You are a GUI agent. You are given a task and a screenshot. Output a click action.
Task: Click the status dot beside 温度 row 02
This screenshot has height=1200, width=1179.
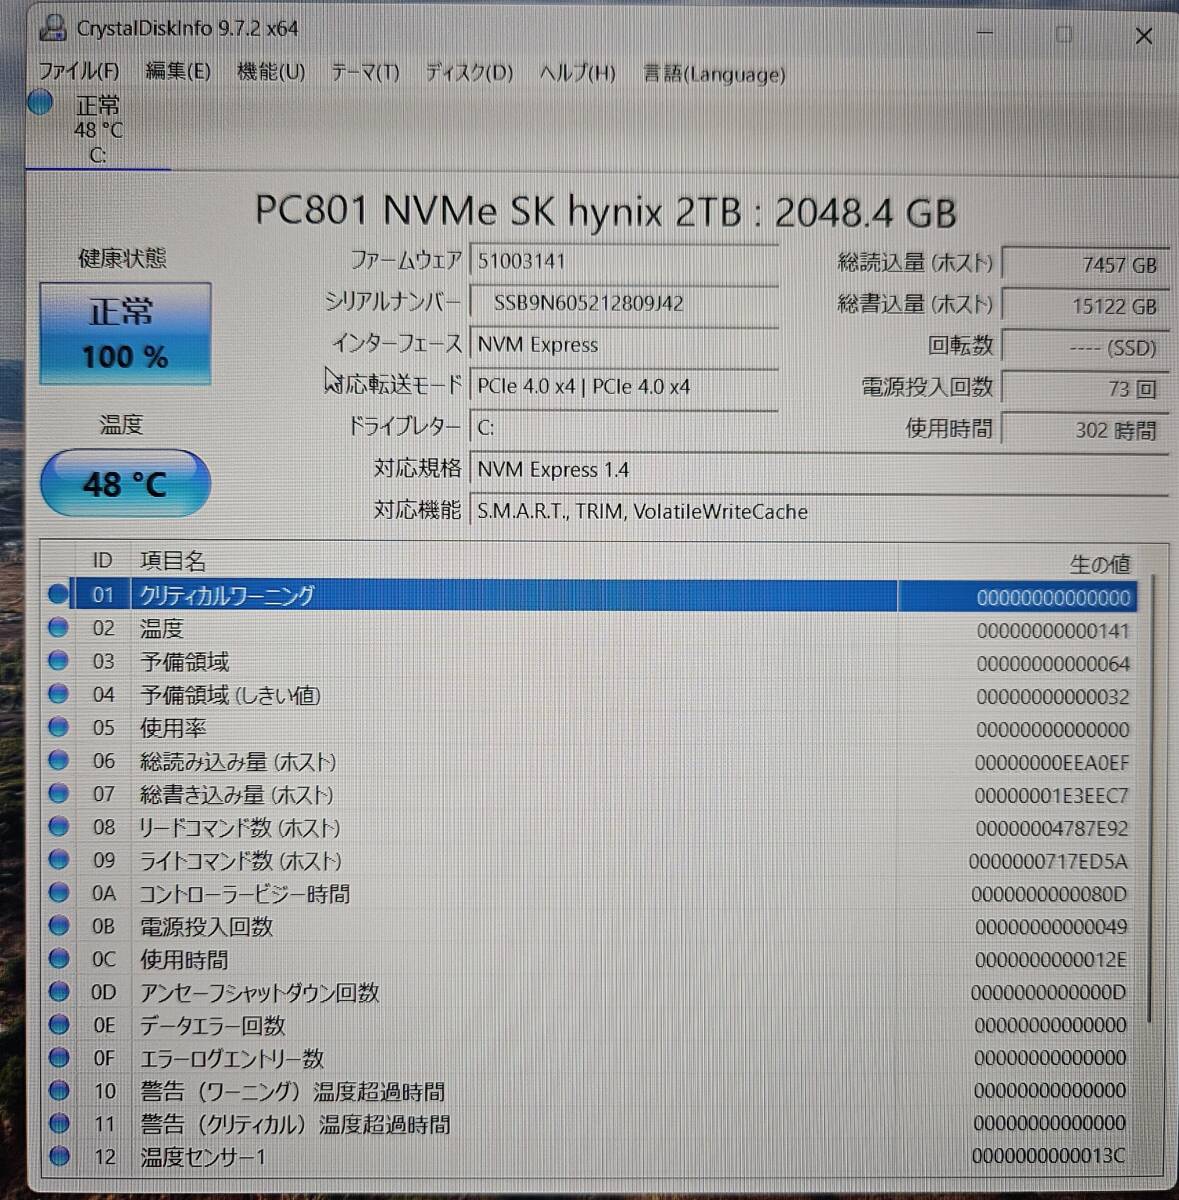click(59, 627)
